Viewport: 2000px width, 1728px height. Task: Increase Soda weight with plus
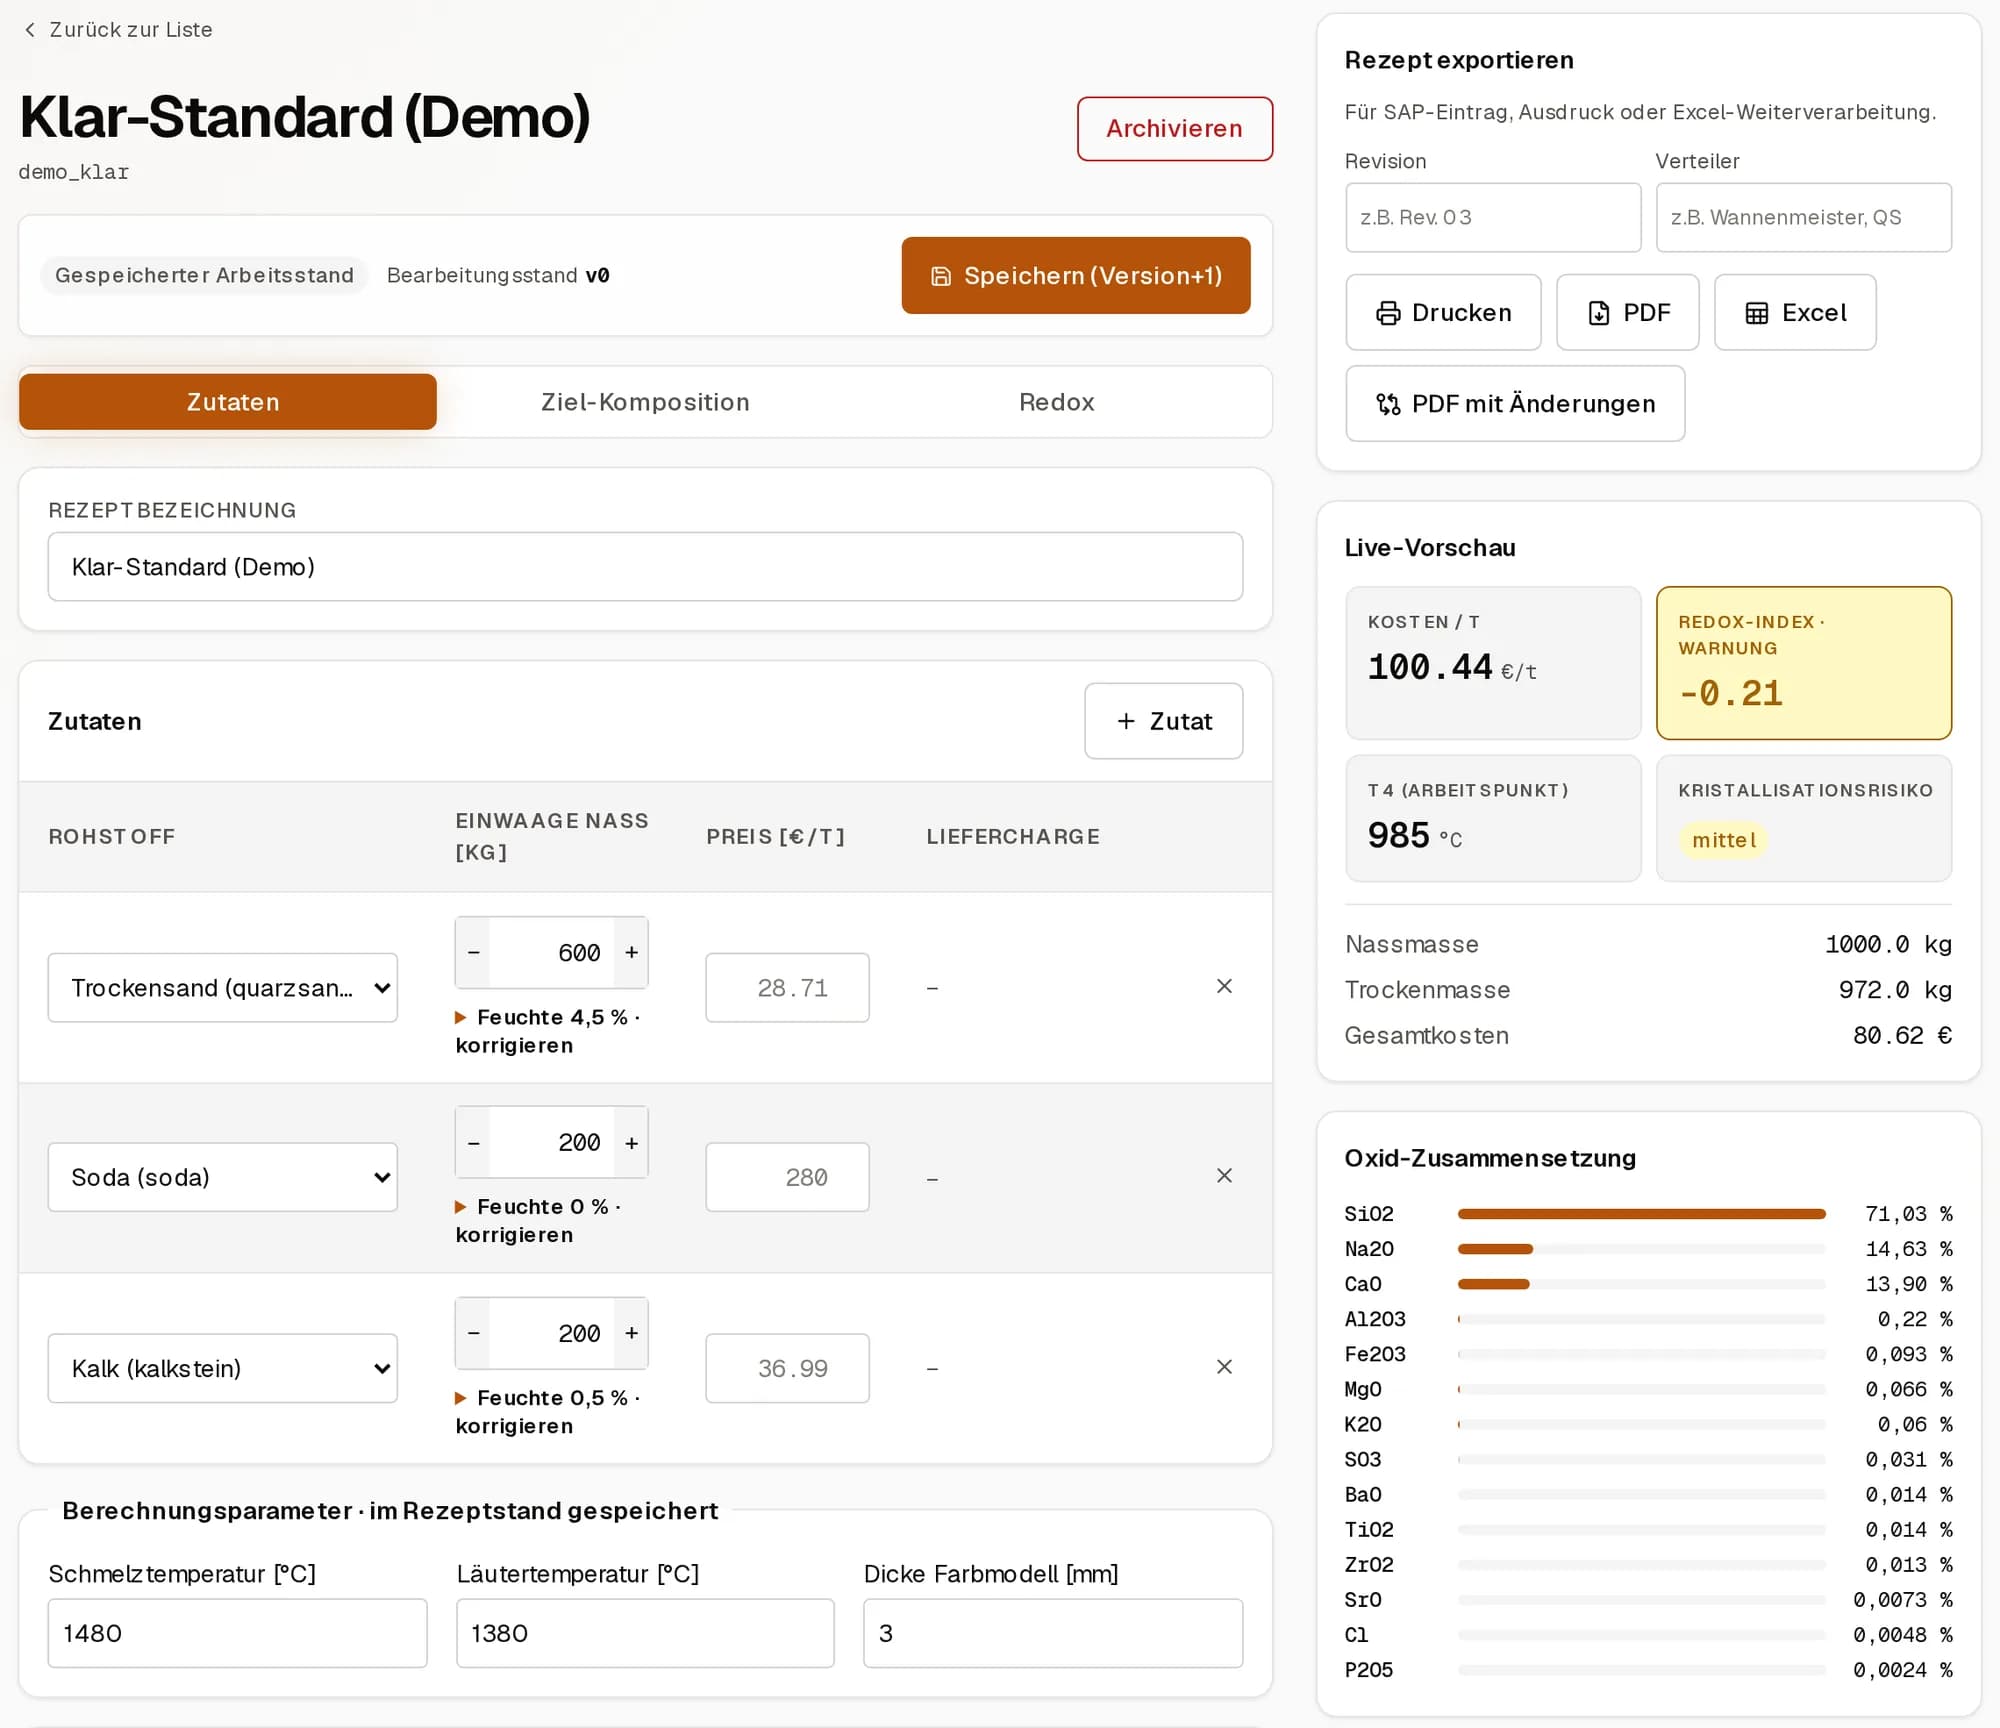click(x=631, y=1143)
